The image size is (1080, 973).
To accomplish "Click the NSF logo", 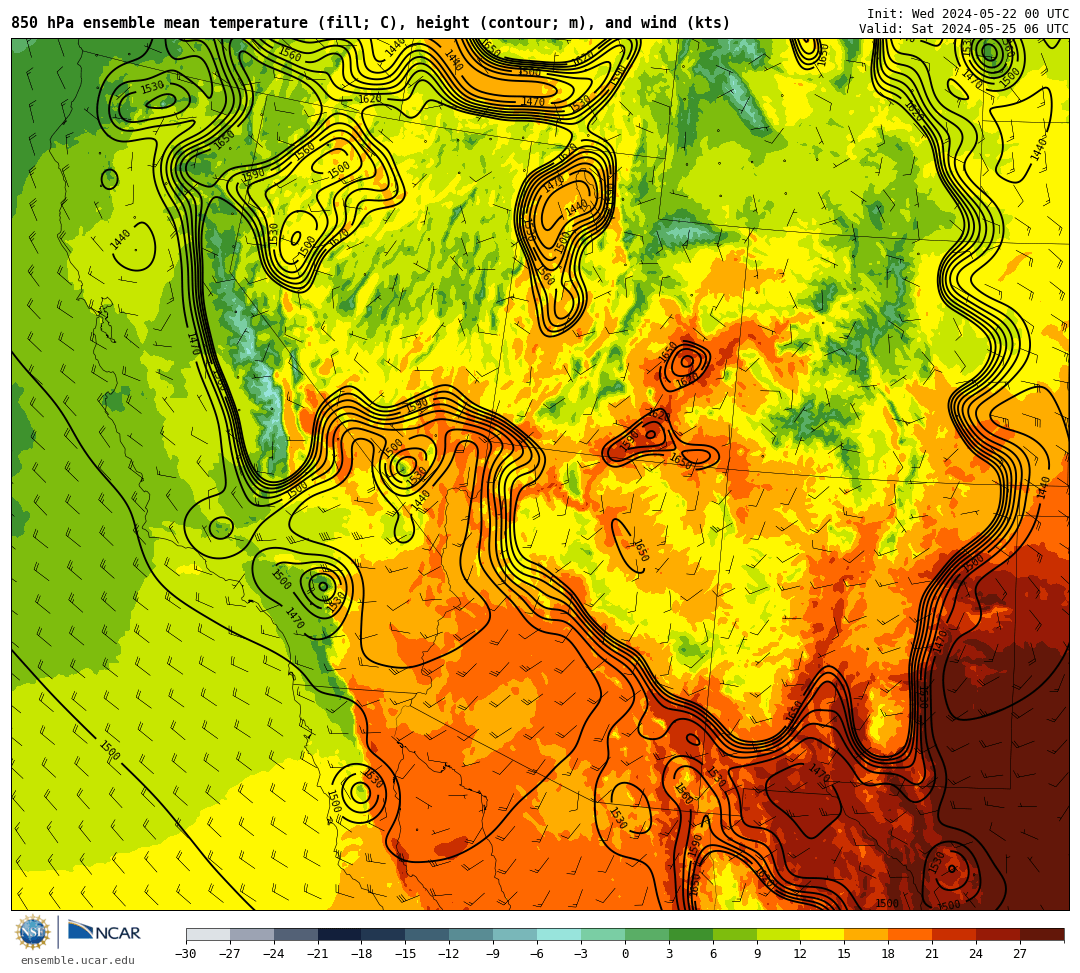I will coord(32,932).
